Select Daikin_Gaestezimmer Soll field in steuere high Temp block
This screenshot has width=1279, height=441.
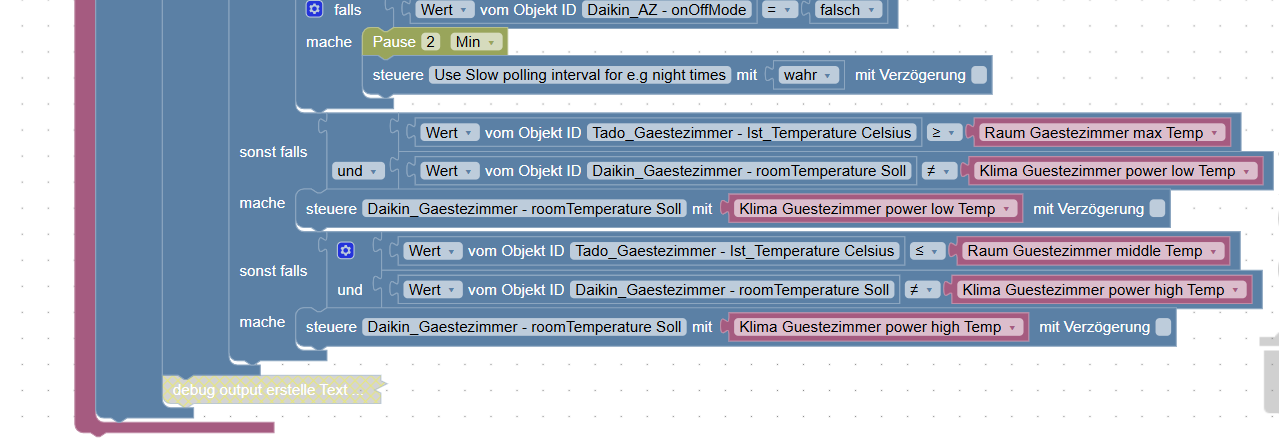(524, 327)
